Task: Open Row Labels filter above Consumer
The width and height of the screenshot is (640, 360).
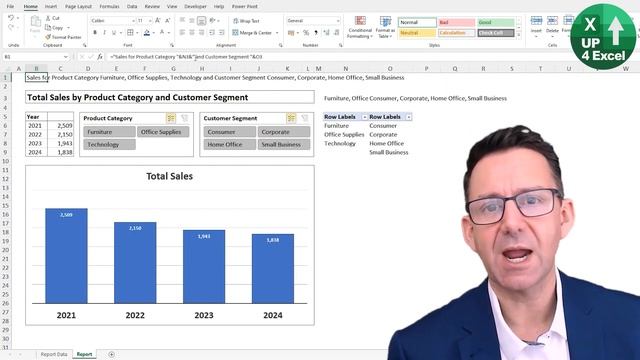Action: 409,117
